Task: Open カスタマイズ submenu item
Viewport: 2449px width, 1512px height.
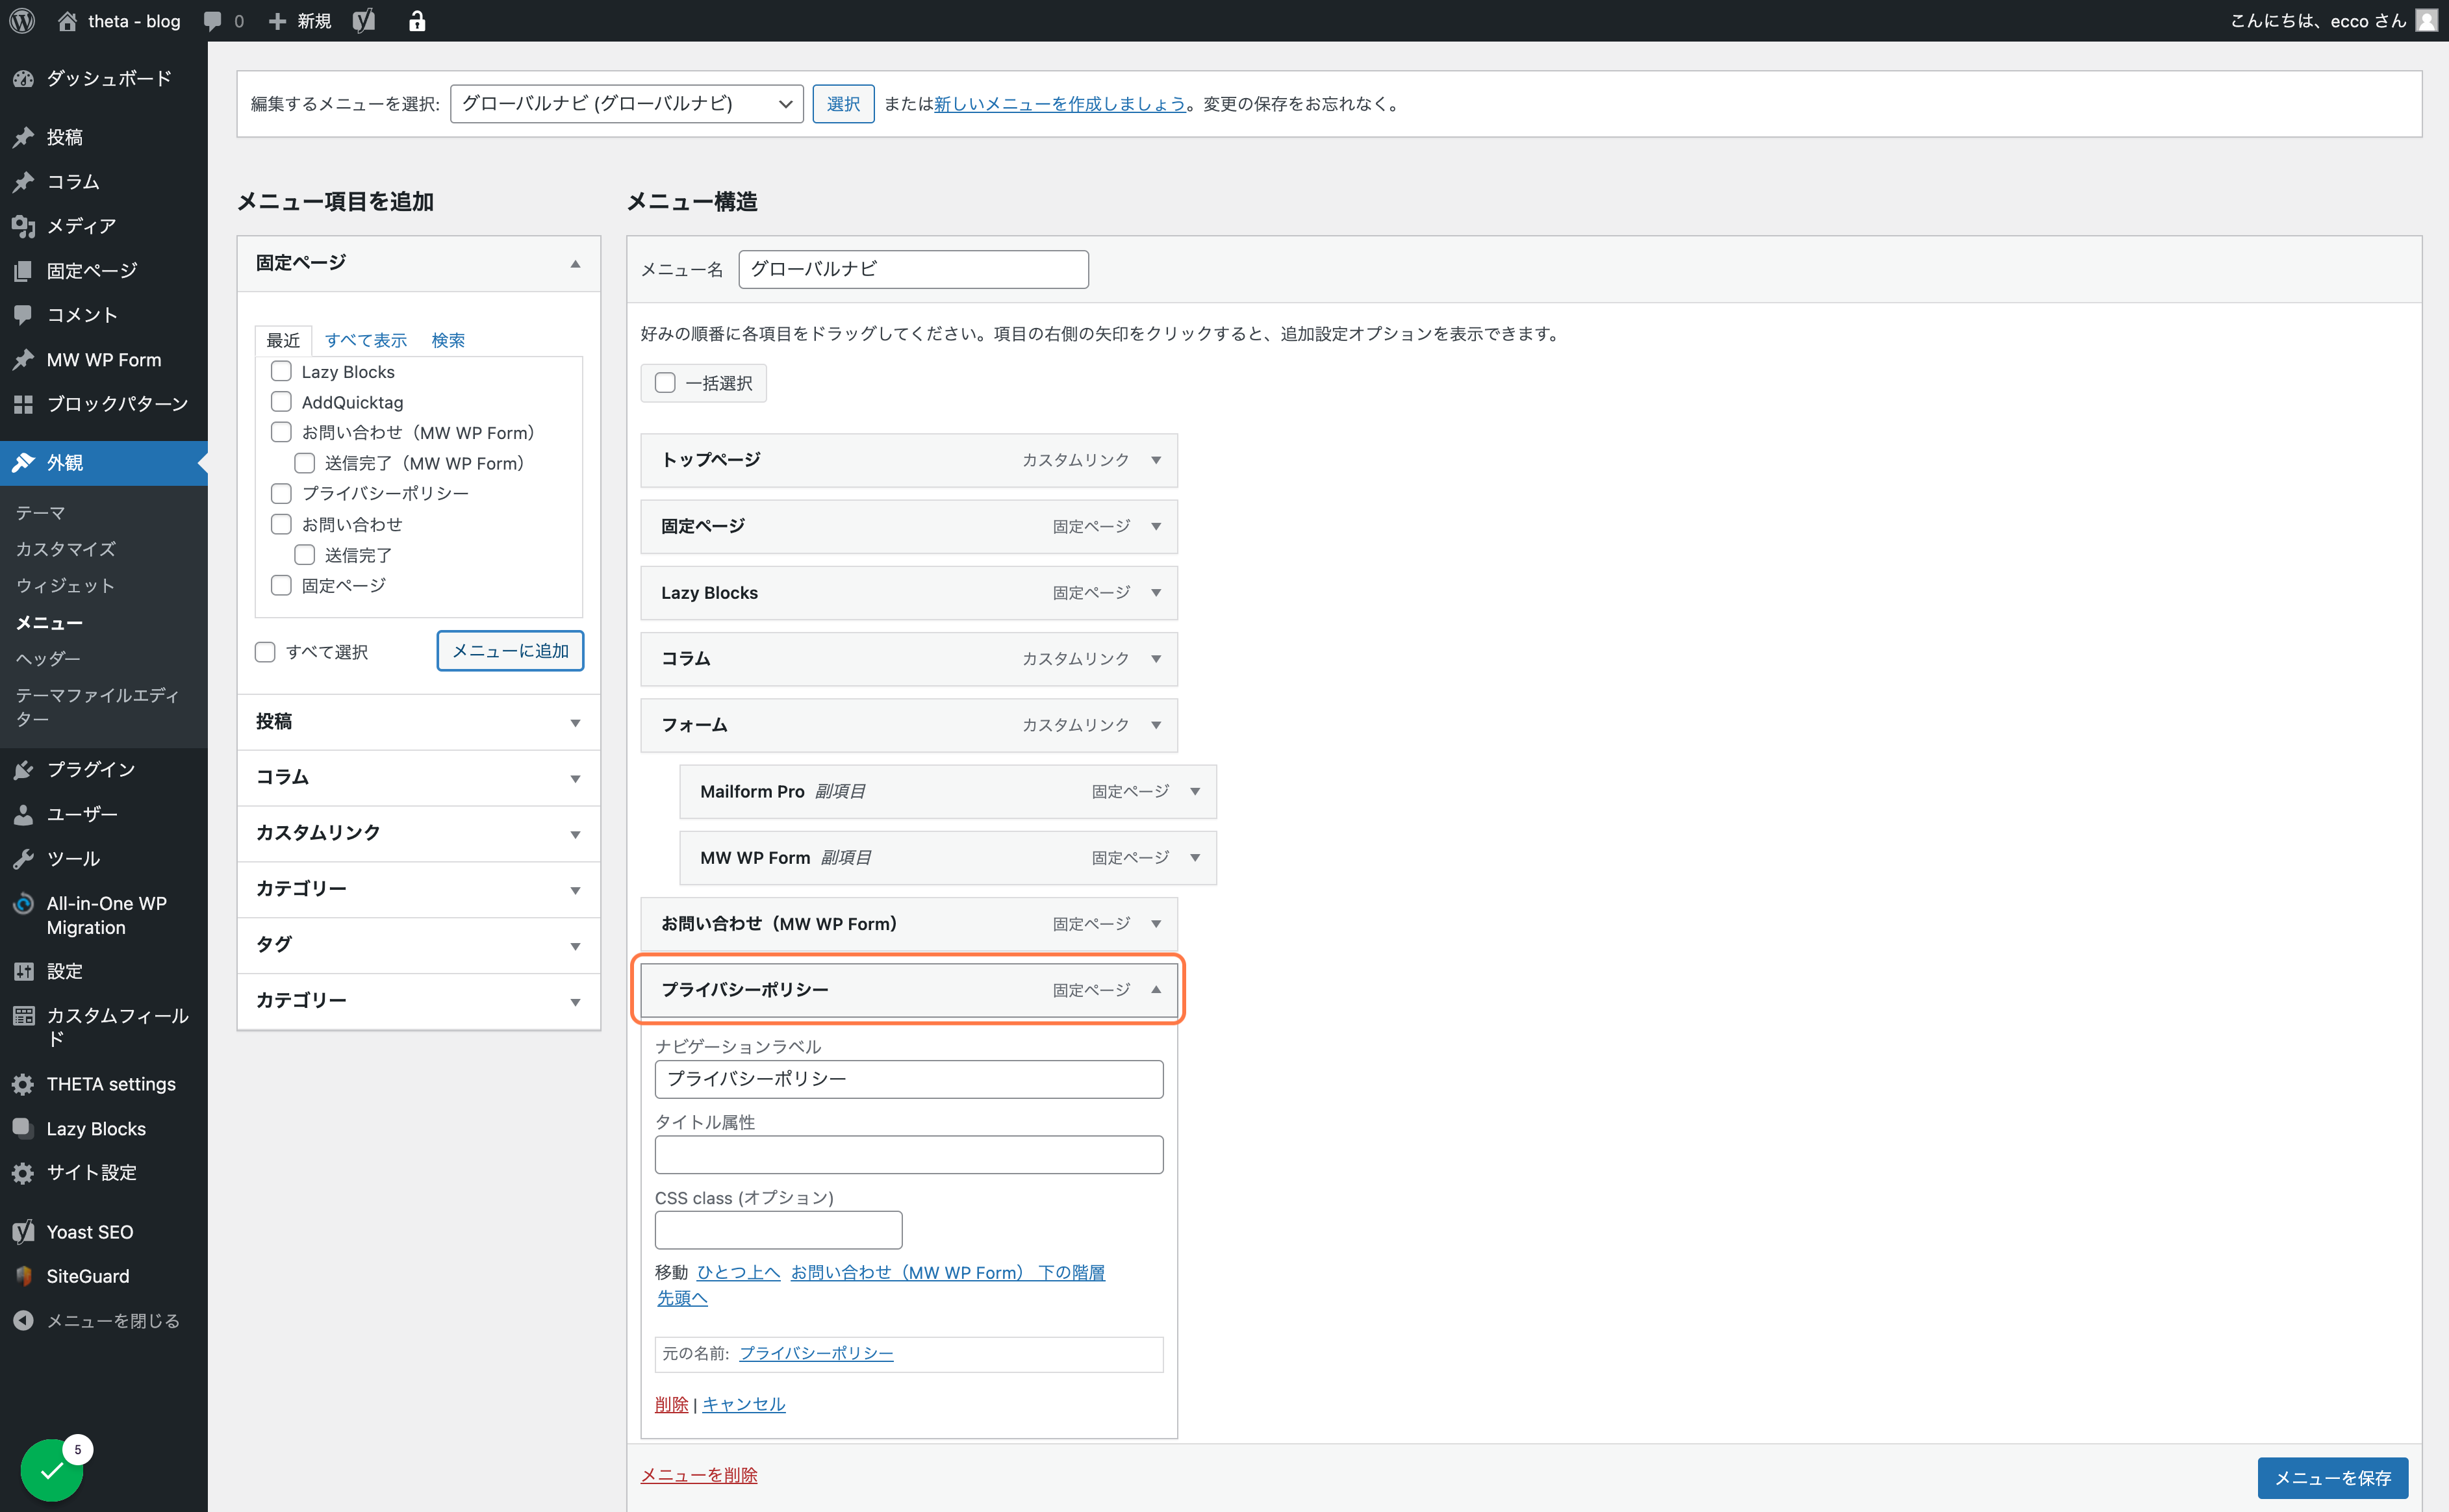Action: coord(66,549)
